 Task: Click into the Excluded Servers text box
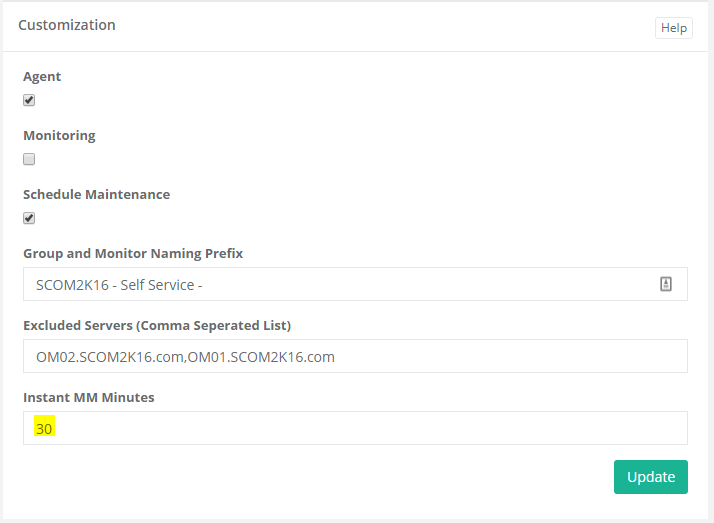(x=355, y=356)
